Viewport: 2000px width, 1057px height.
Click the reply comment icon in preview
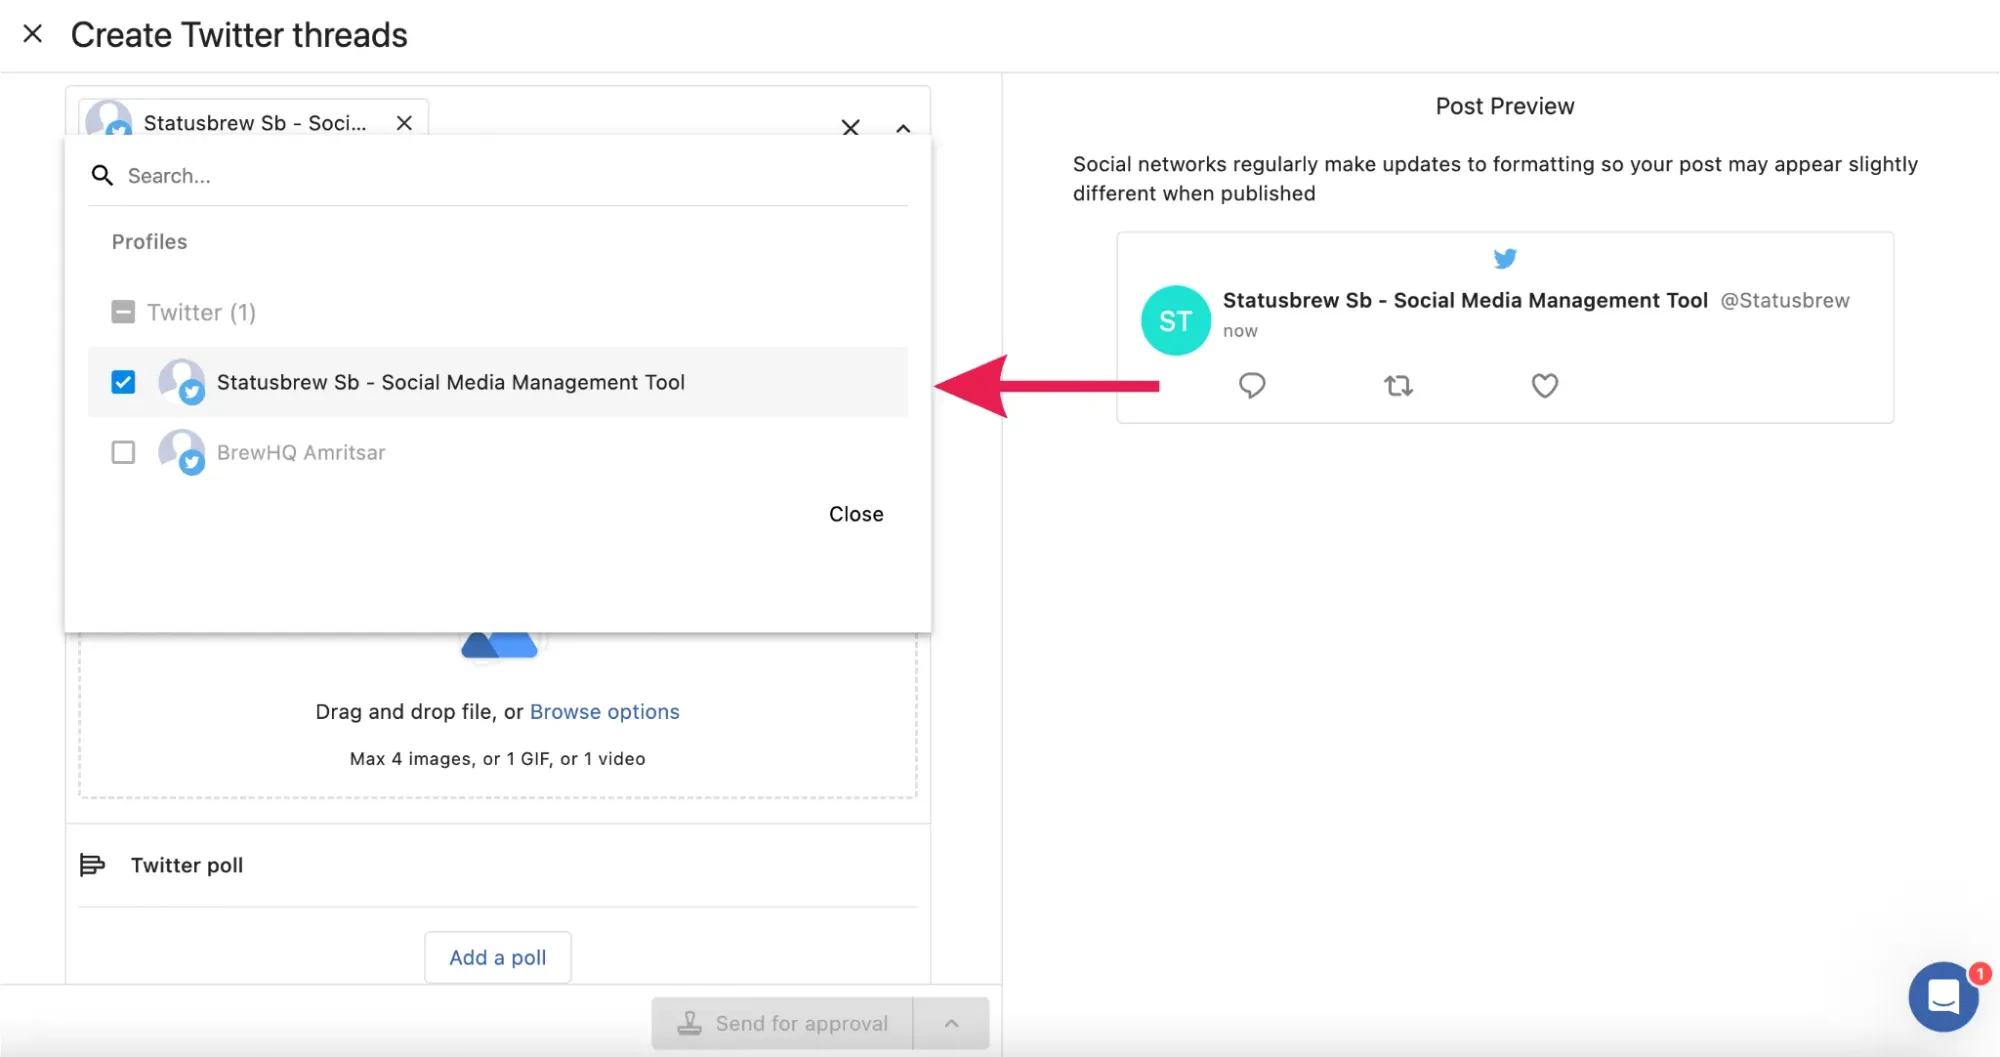(1252, 385)
